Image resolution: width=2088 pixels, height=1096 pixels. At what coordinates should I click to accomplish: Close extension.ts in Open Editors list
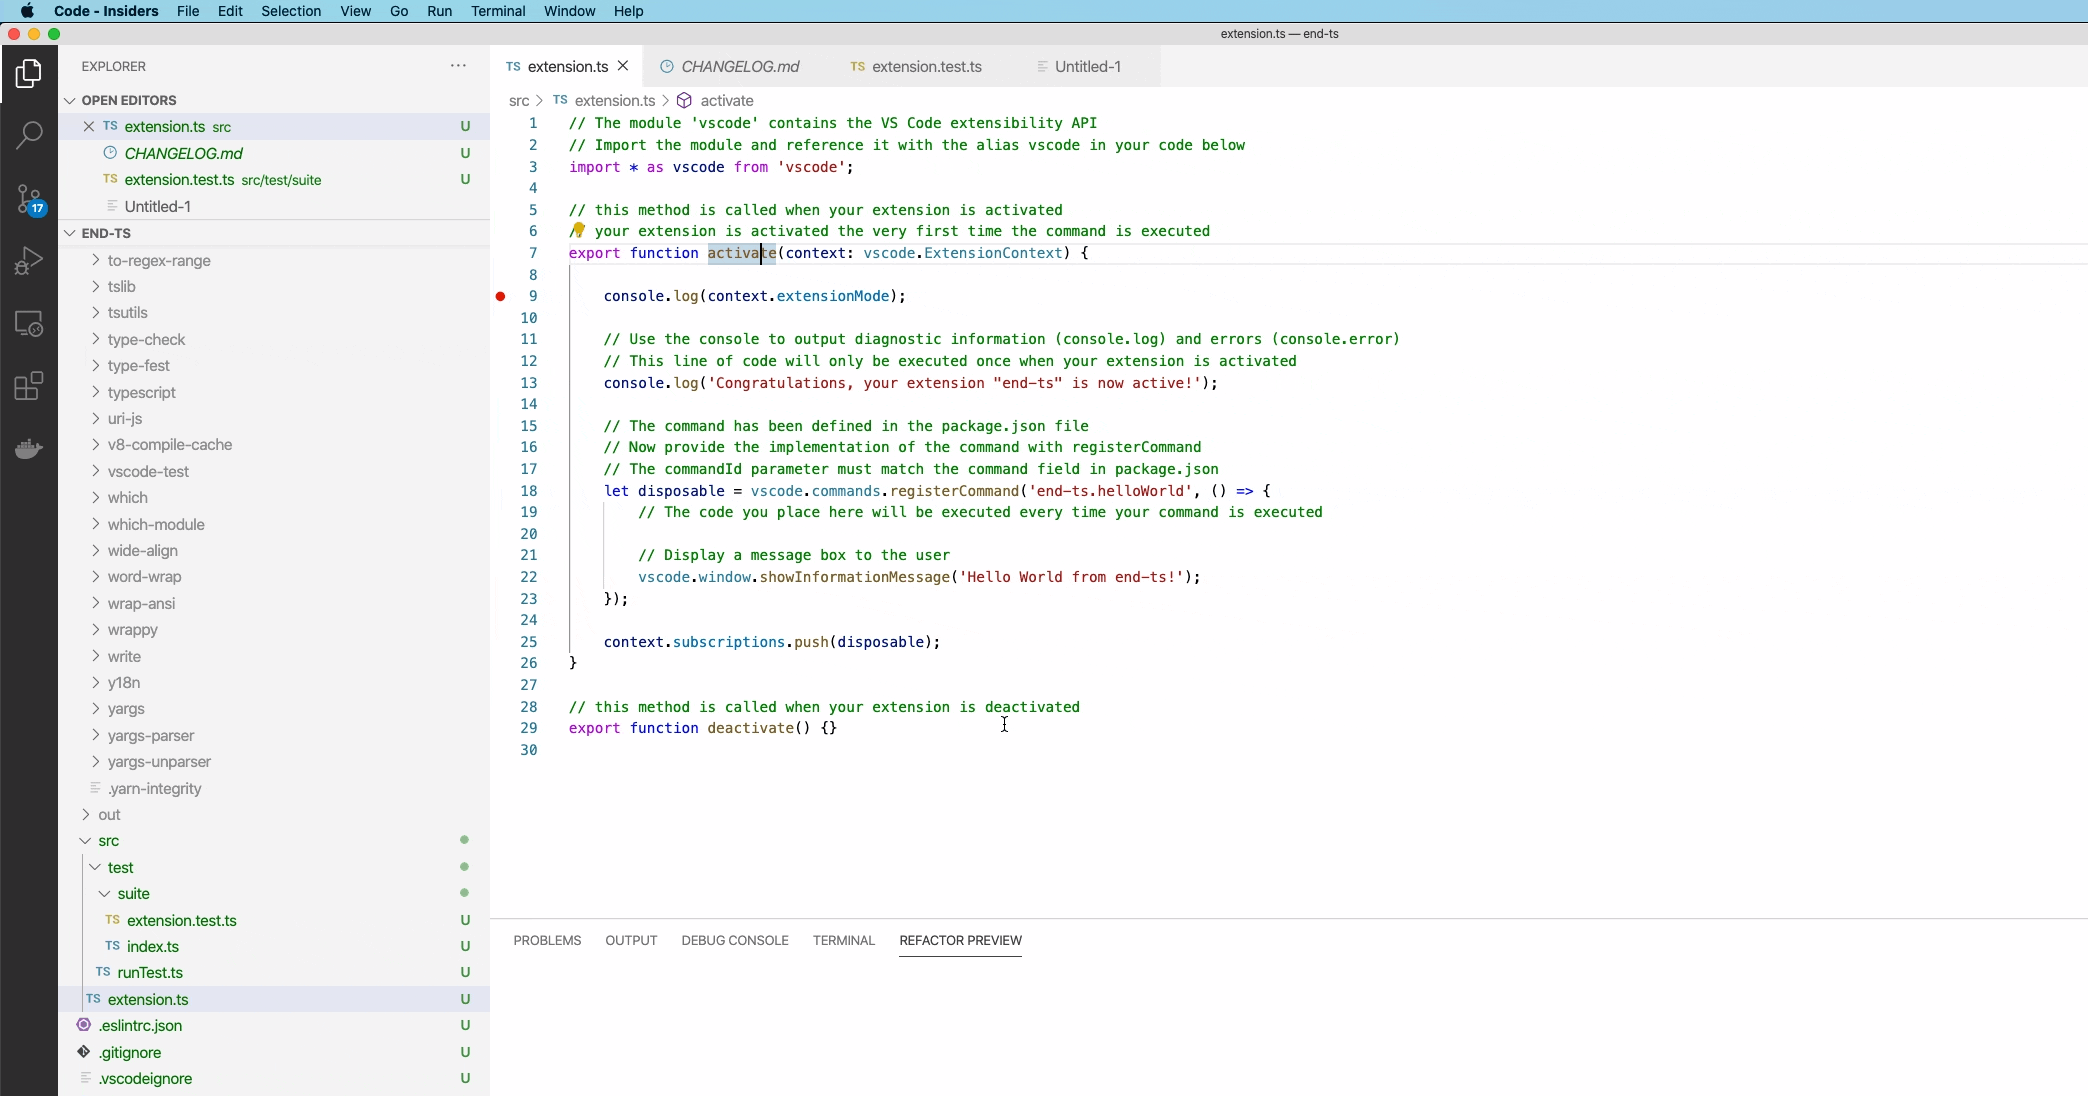[x=89, y=127]
